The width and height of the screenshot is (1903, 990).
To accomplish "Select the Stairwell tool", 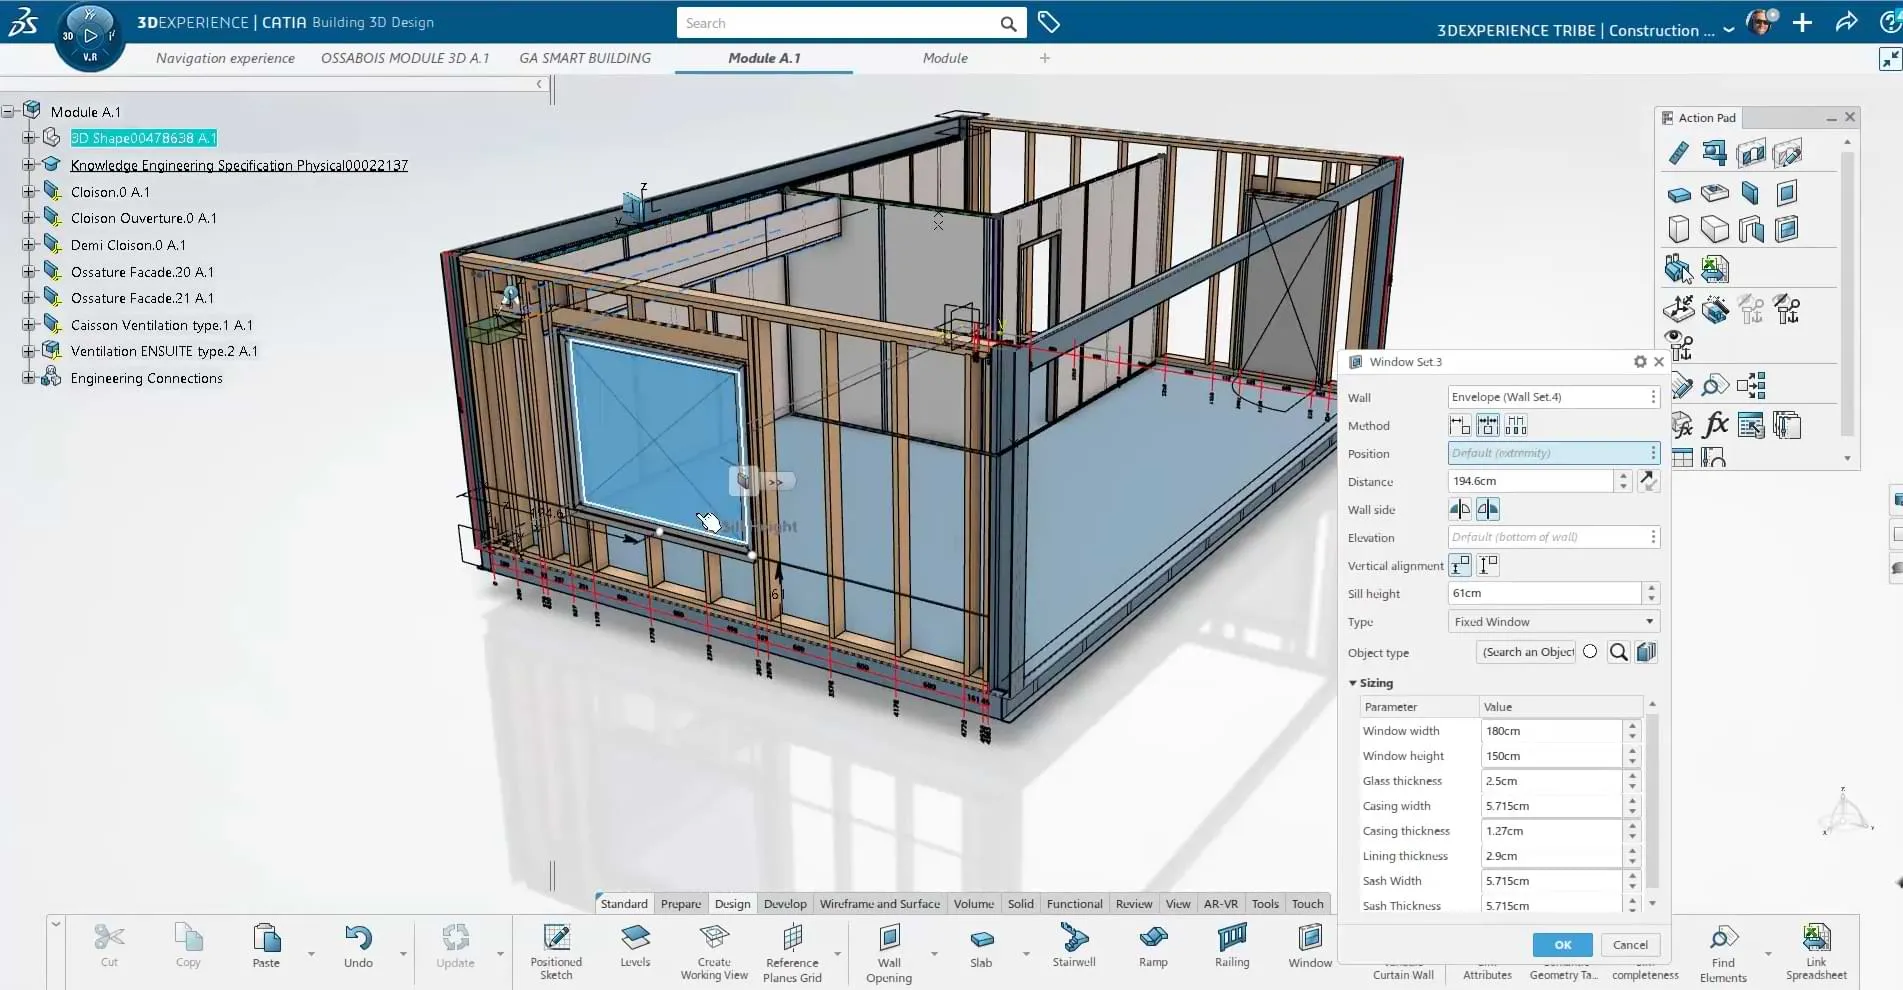I will 1074,946.
